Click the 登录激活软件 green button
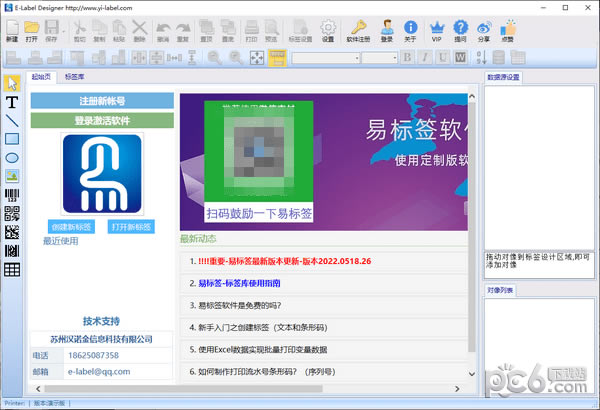Viewport: 600px width, 410px height. point(102,121)
